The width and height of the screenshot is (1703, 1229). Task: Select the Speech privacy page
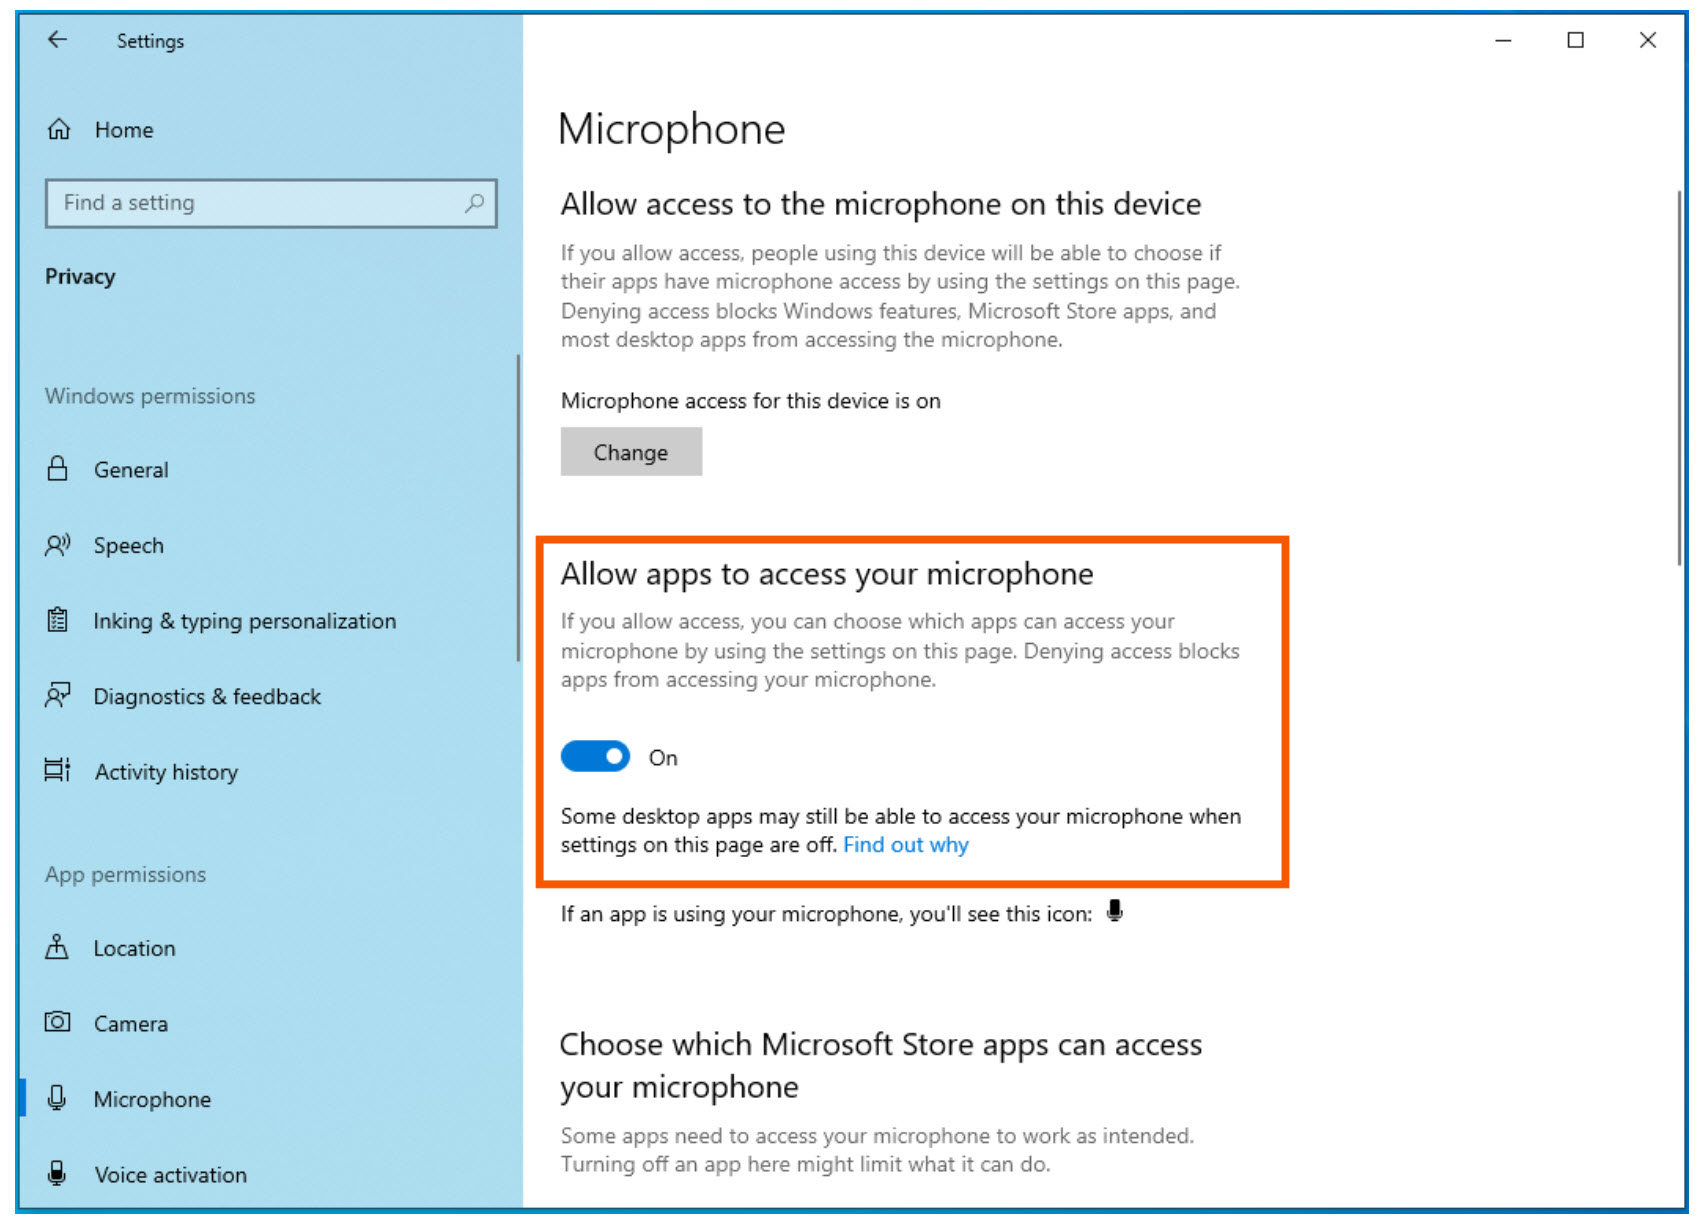point(128,546)
